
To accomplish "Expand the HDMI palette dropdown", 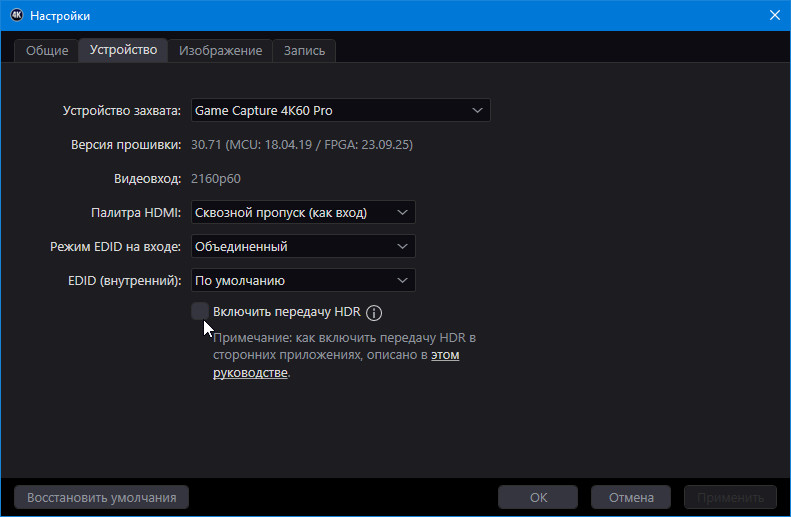I will (x=302, y=212).
